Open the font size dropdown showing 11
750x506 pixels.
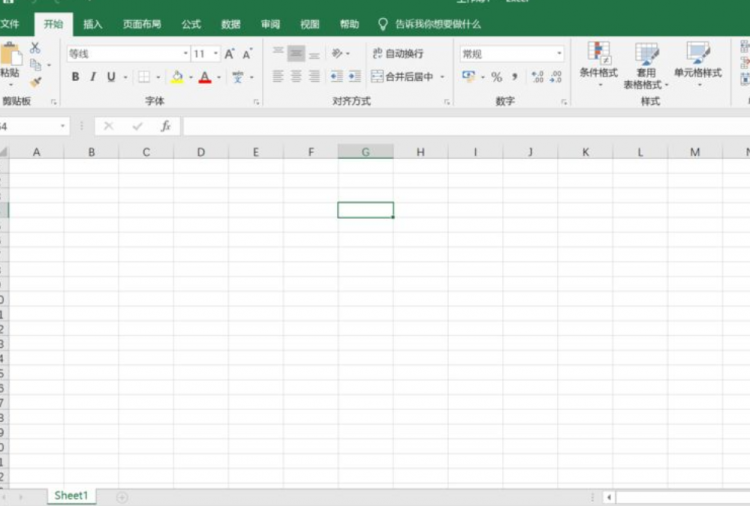[x=216, y=54]
